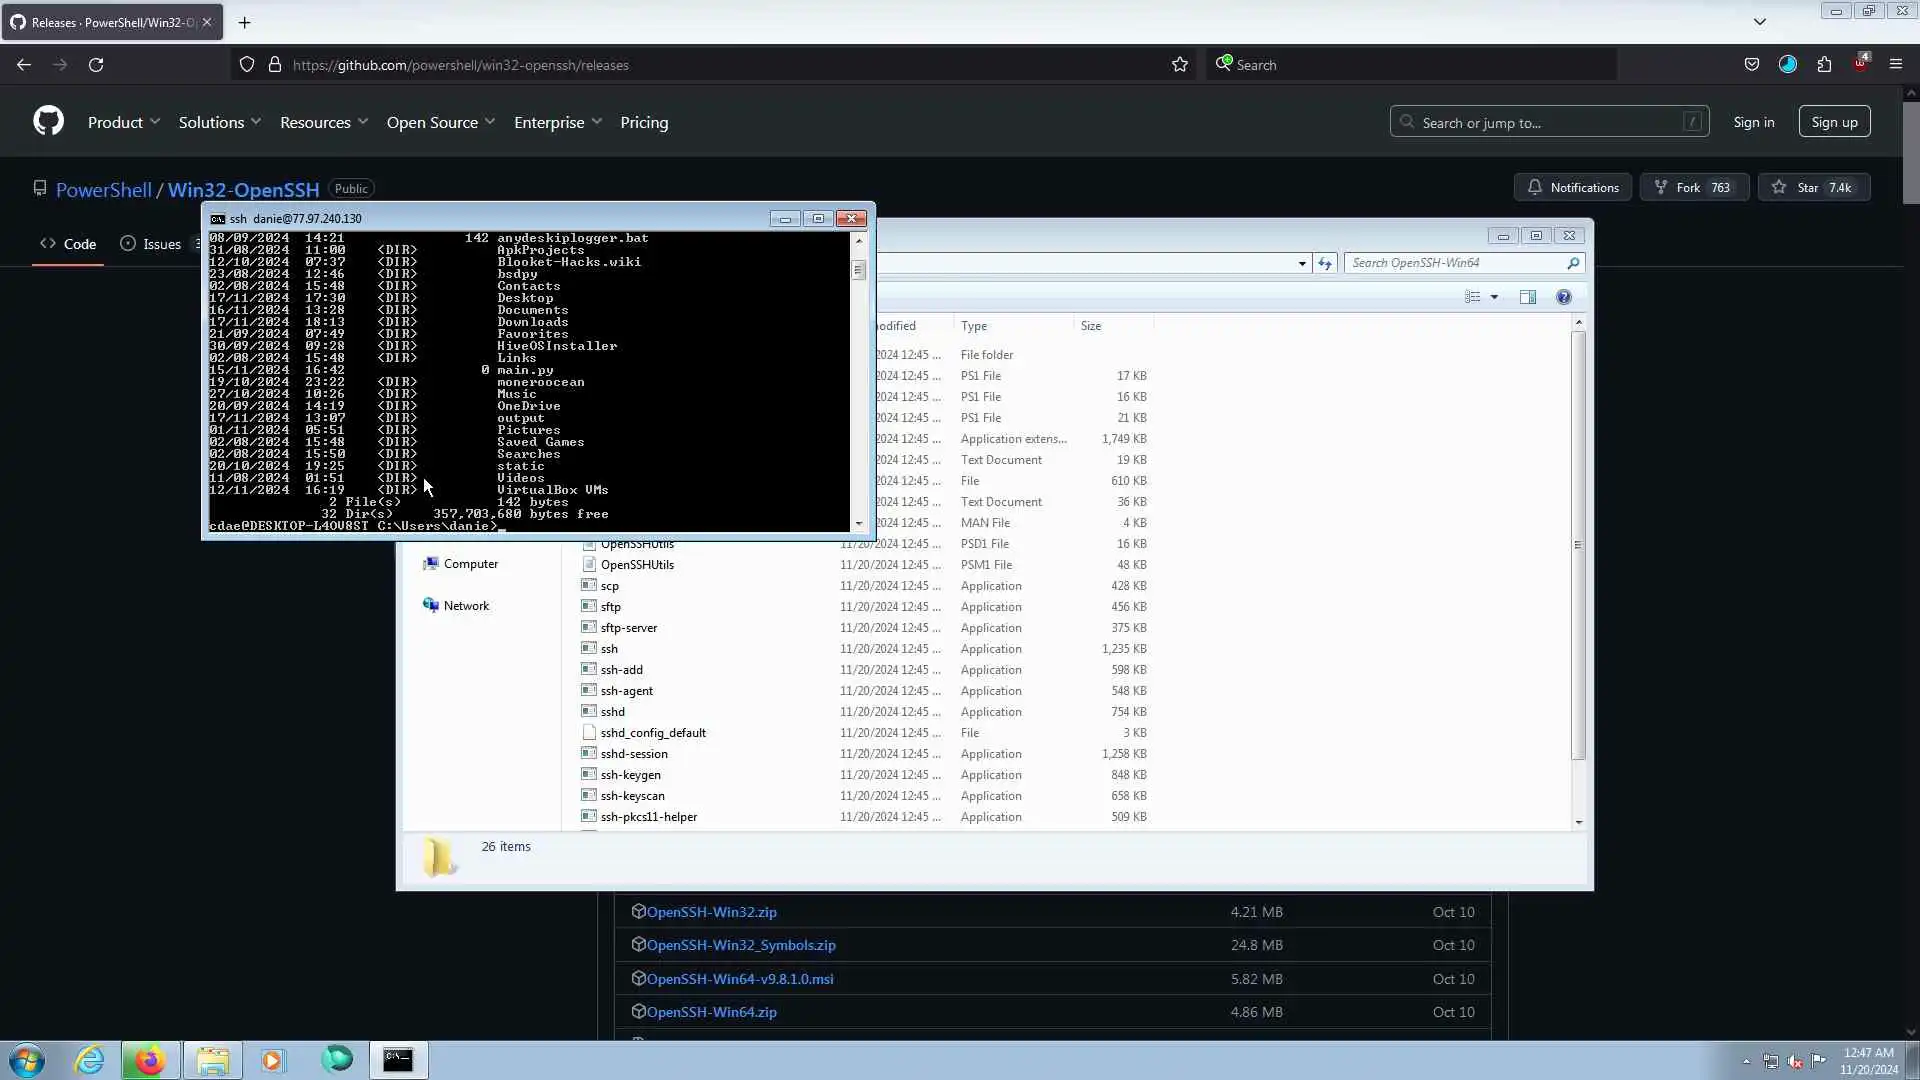This screenshot has height=1080, width=1920.
Task: Download OpenSSH-Win64.zip link
Action: (x=711, y=1012)
